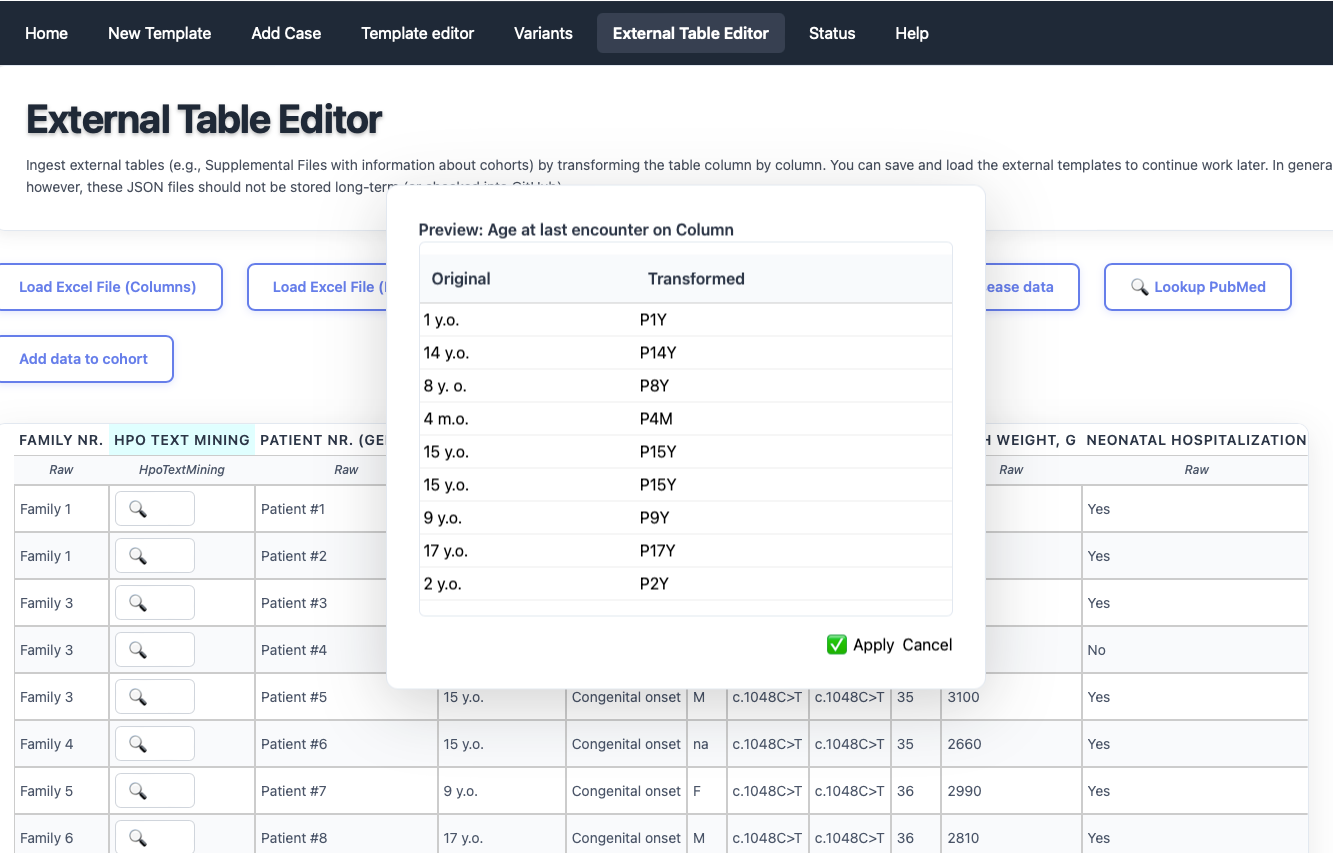Check the green Apply checkbox in the preview
This screenshot has height=853, width=1333.
point(837,645)
